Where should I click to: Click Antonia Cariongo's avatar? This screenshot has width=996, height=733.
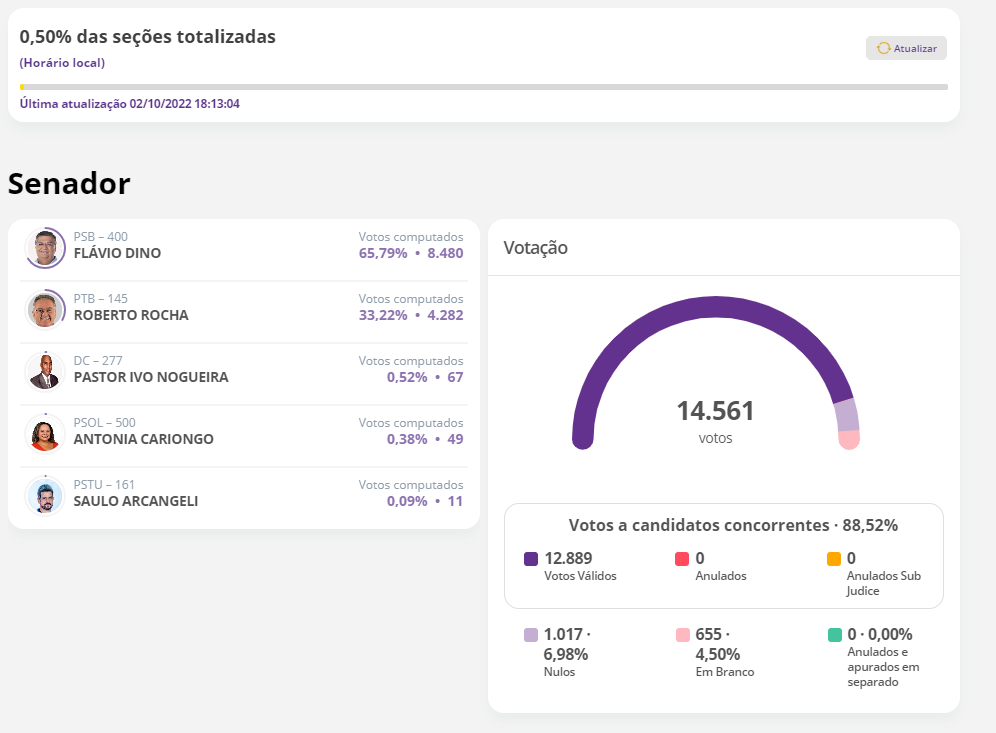click(x=45, y=435)
